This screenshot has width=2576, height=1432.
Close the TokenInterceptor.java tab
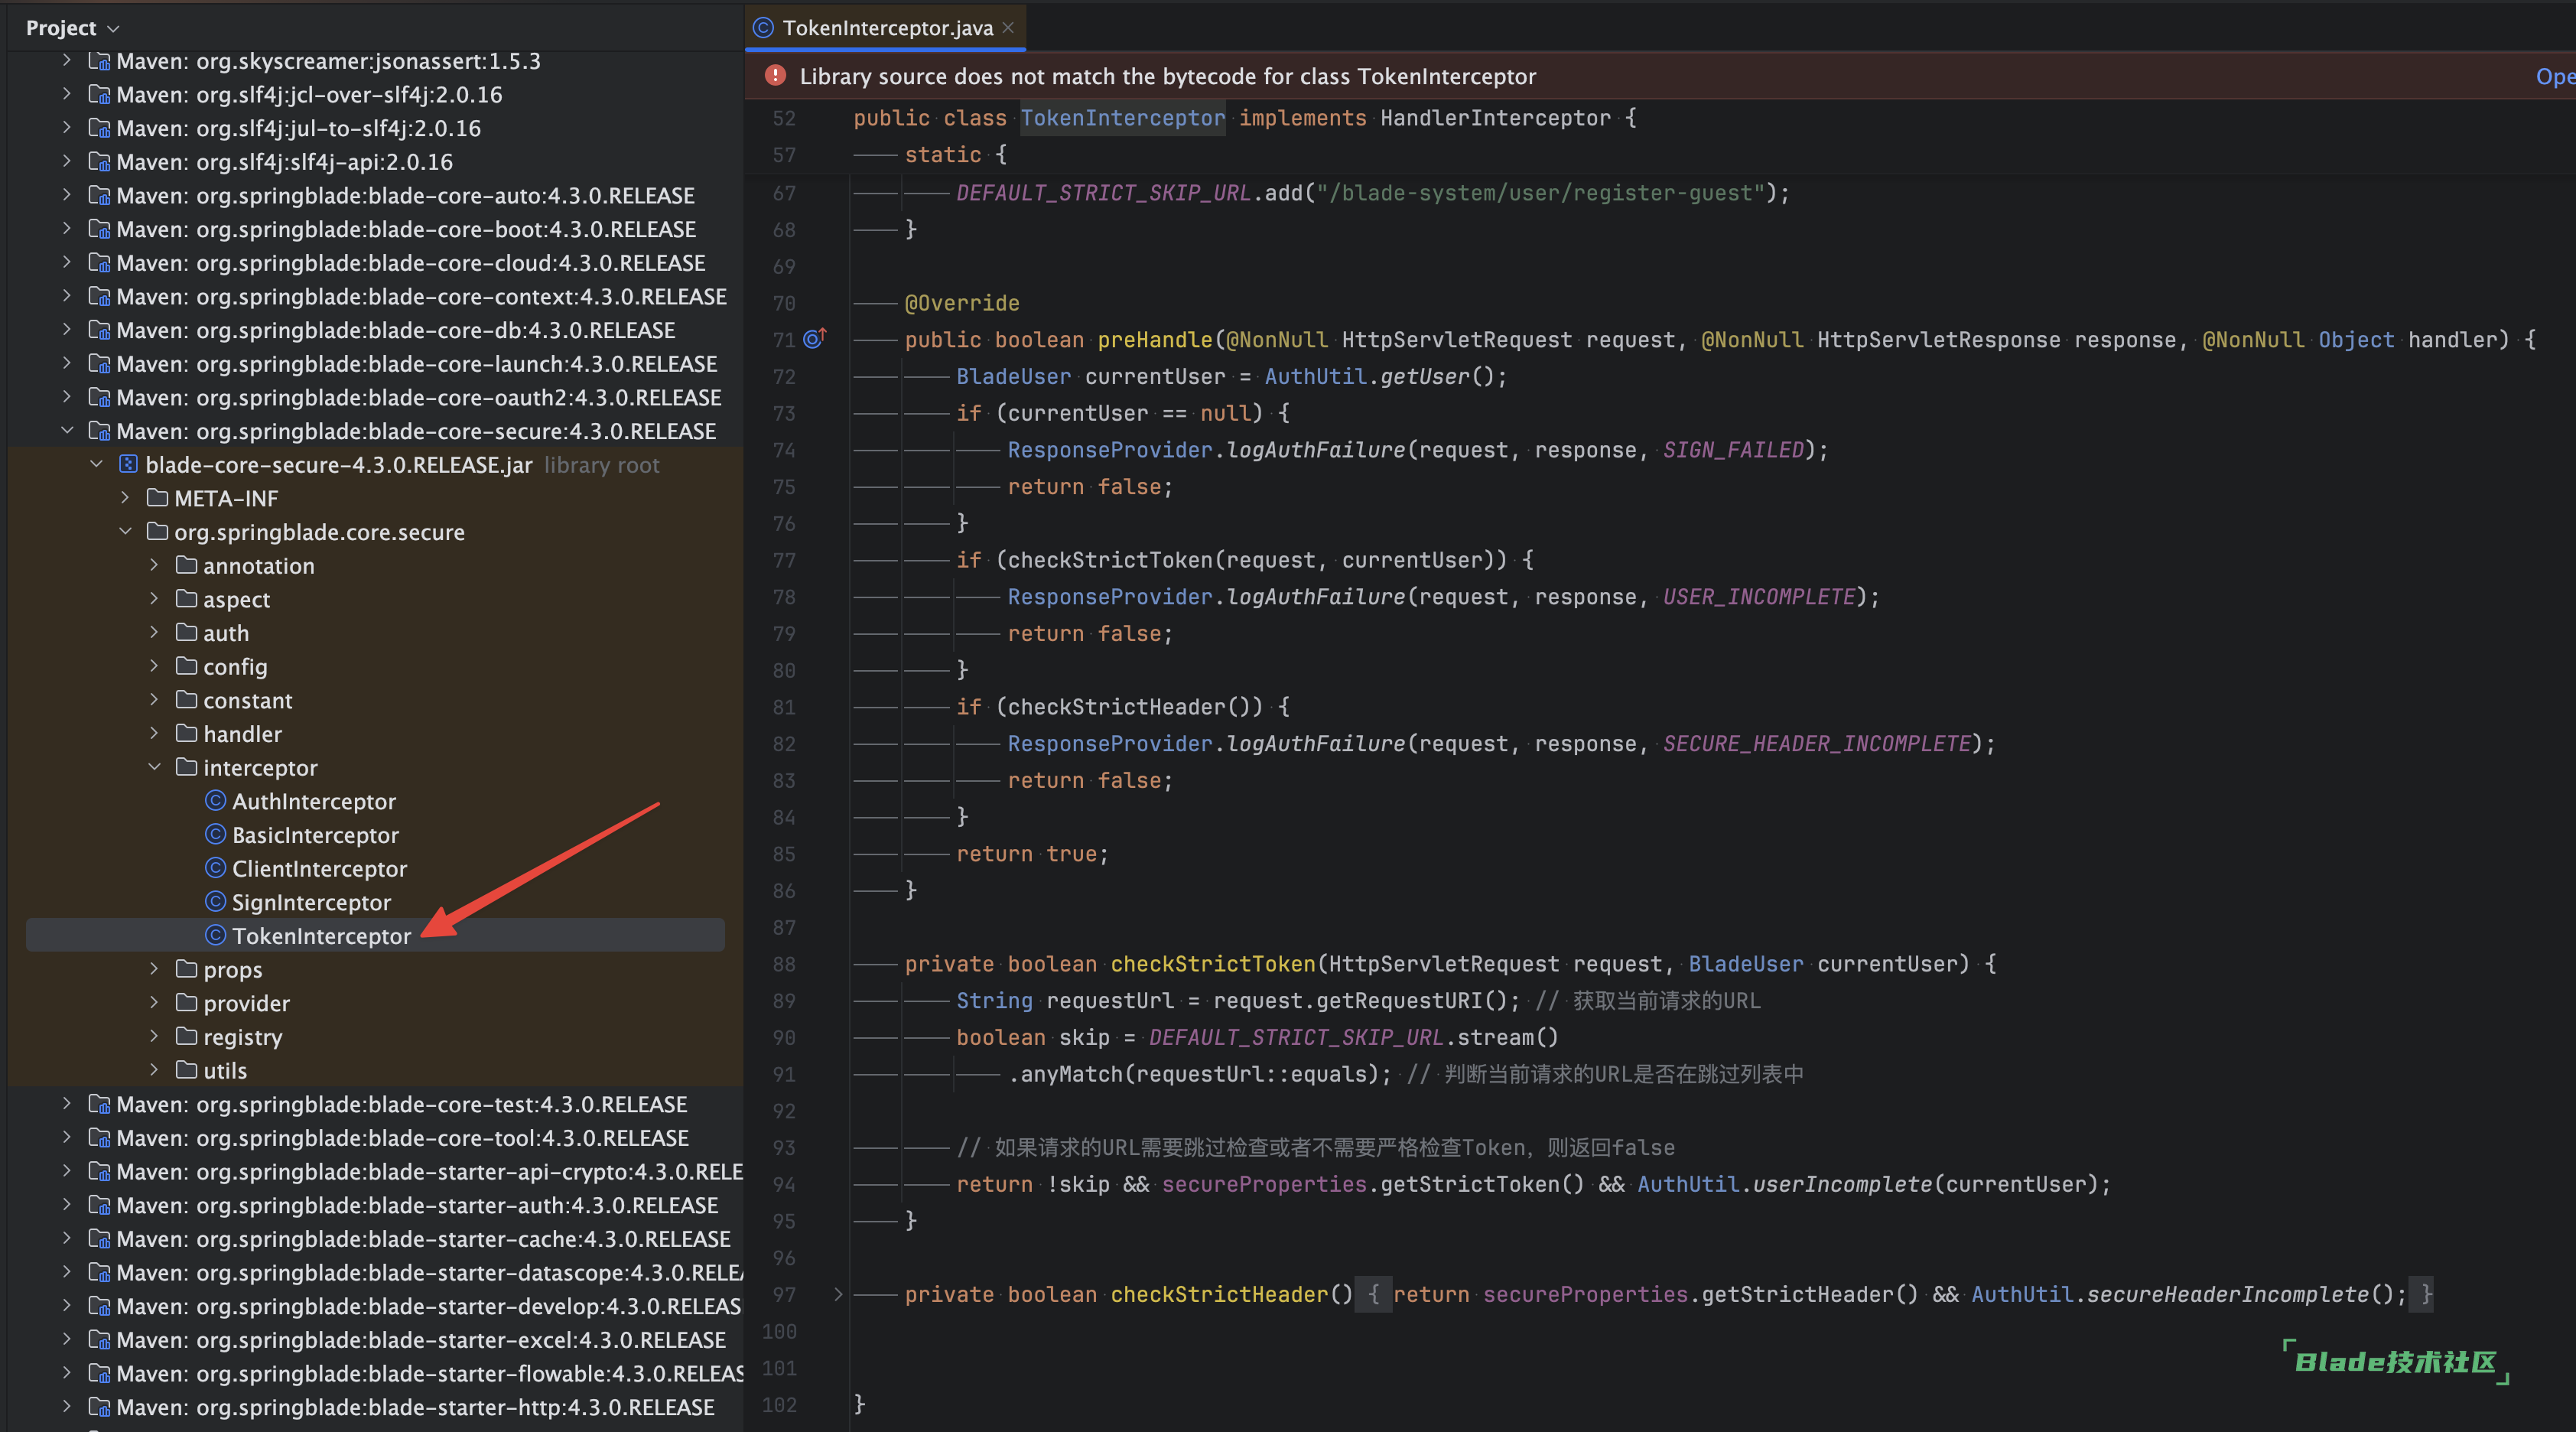tap(1008, 28)
